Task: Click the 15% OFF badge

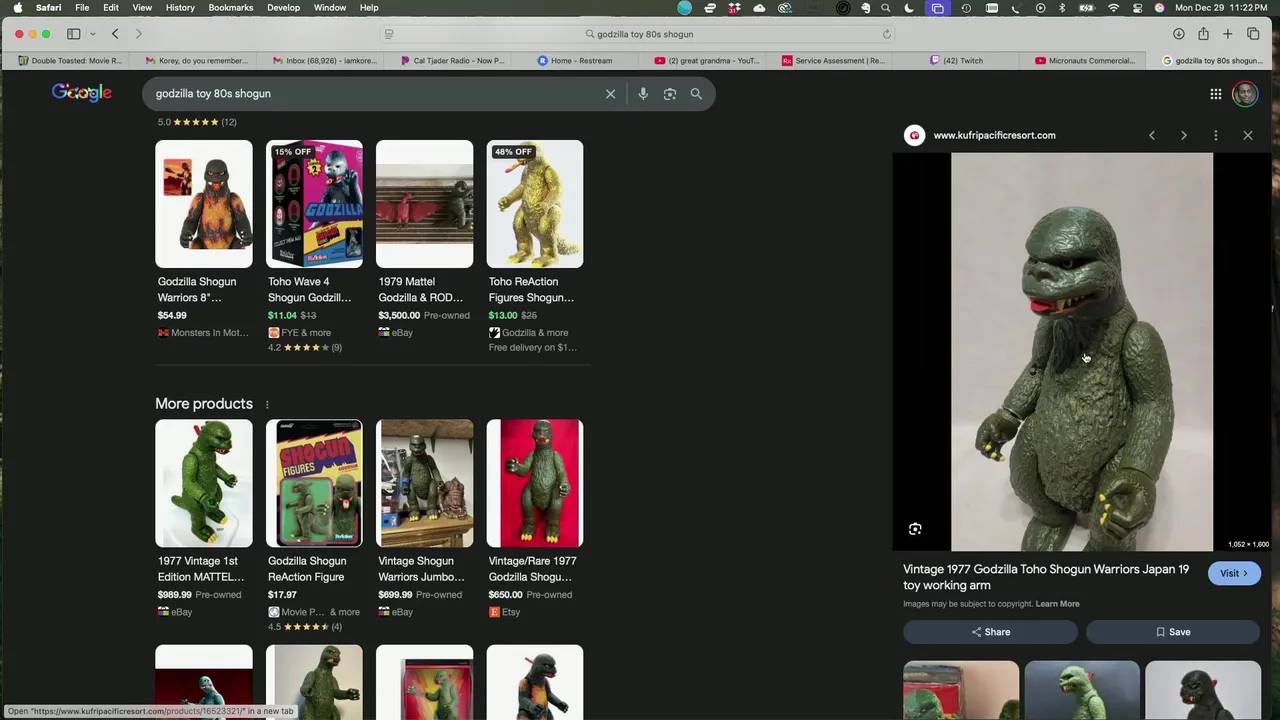Action: coord(292,152)
